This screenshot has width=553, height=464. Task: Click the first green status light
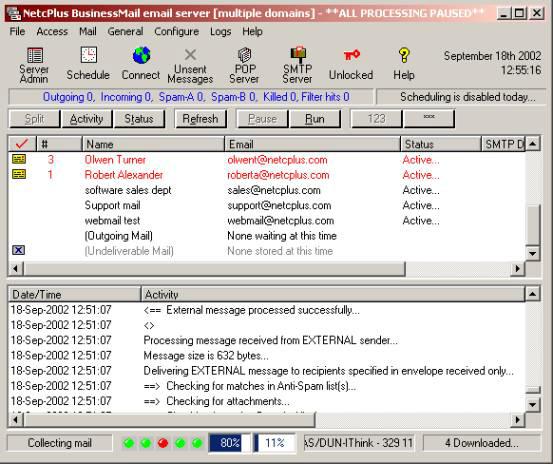128,443
